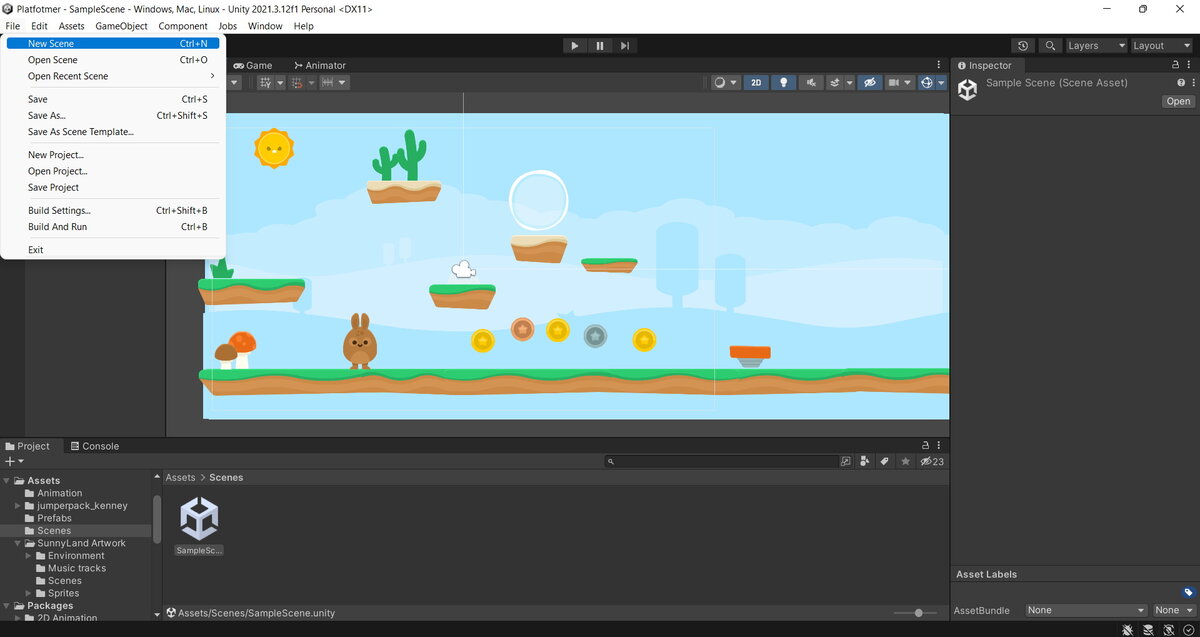Click the increment snap ruler icon
1200x637 pixels.
[327, 83]
